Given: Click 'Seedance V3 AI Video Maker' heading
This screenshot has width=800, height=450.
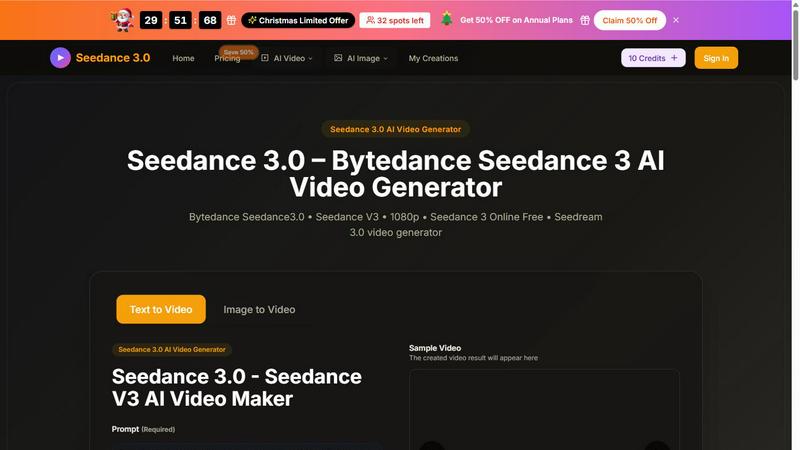Looking at the screenshot, I should (x=237, y=388).
